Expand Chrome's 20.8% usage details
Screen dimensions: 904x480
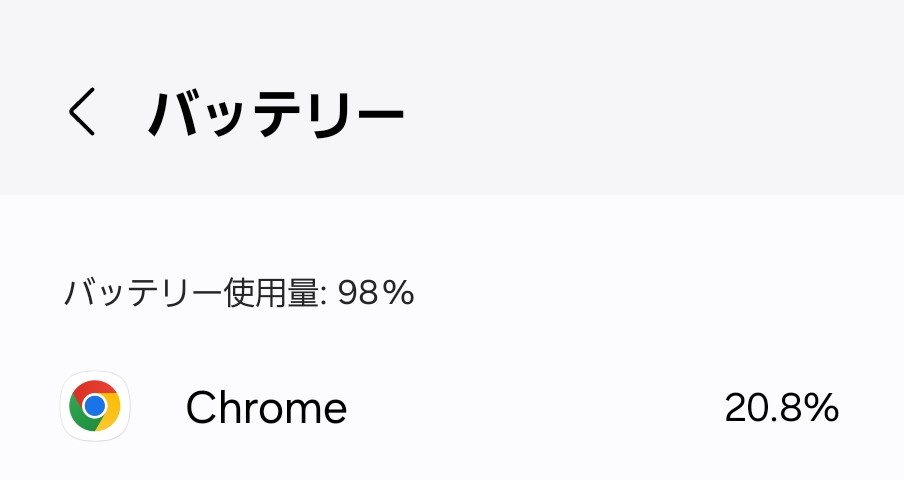pyautogui.click(x=781, y=407)
